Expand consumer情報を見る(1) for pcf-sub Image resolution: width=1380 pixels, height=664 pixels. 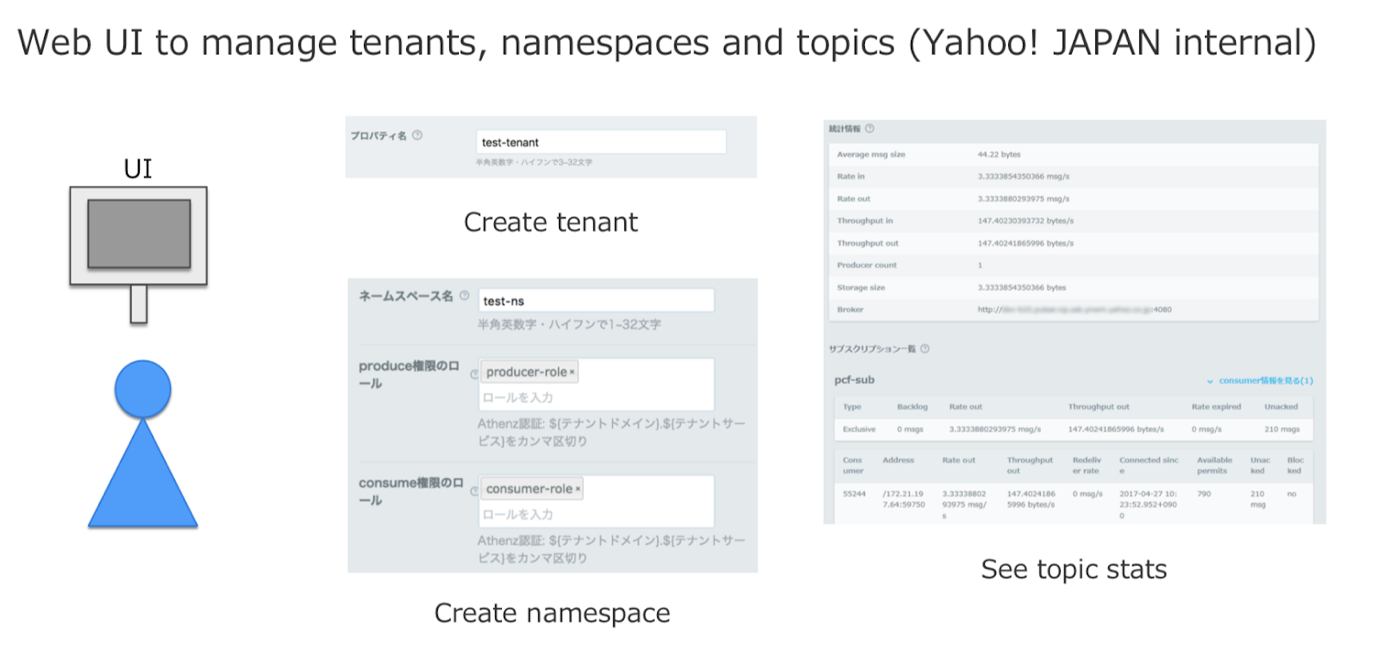(1260, 381)
